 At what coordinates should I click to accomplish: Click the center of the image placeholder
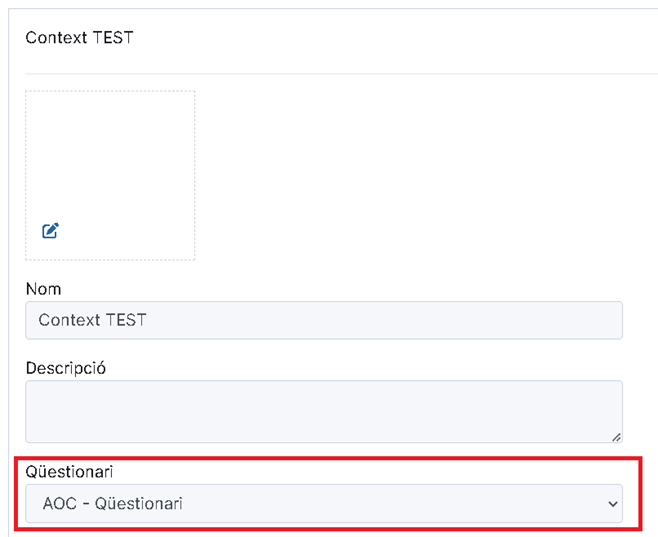110,175
